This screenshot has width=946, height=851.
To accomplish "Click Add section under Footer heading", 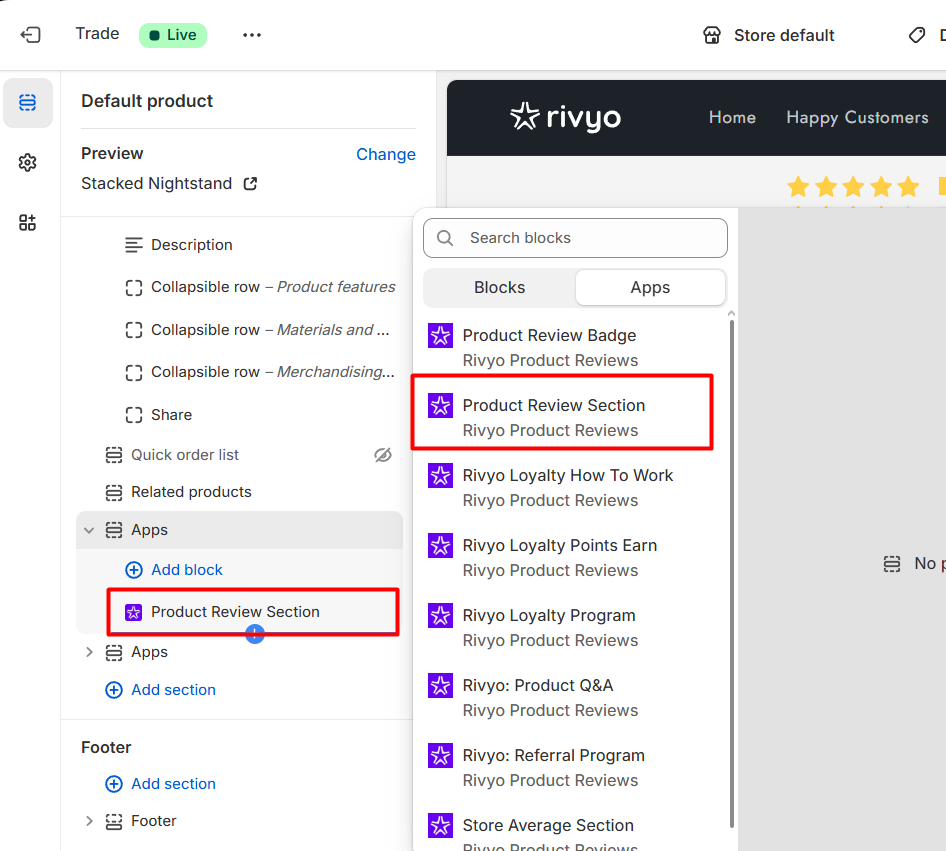I will tap(173, 784).
